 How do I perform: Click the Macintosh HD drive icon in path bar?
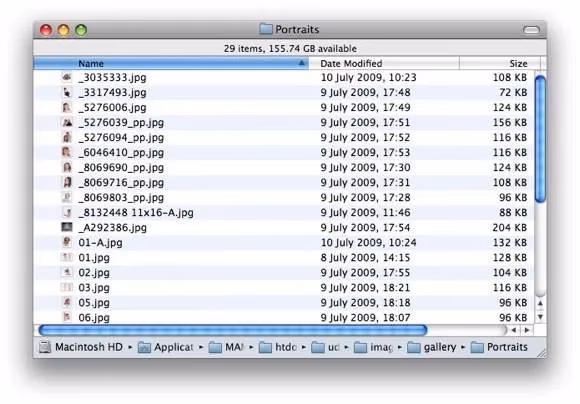[x=45, y=347]
